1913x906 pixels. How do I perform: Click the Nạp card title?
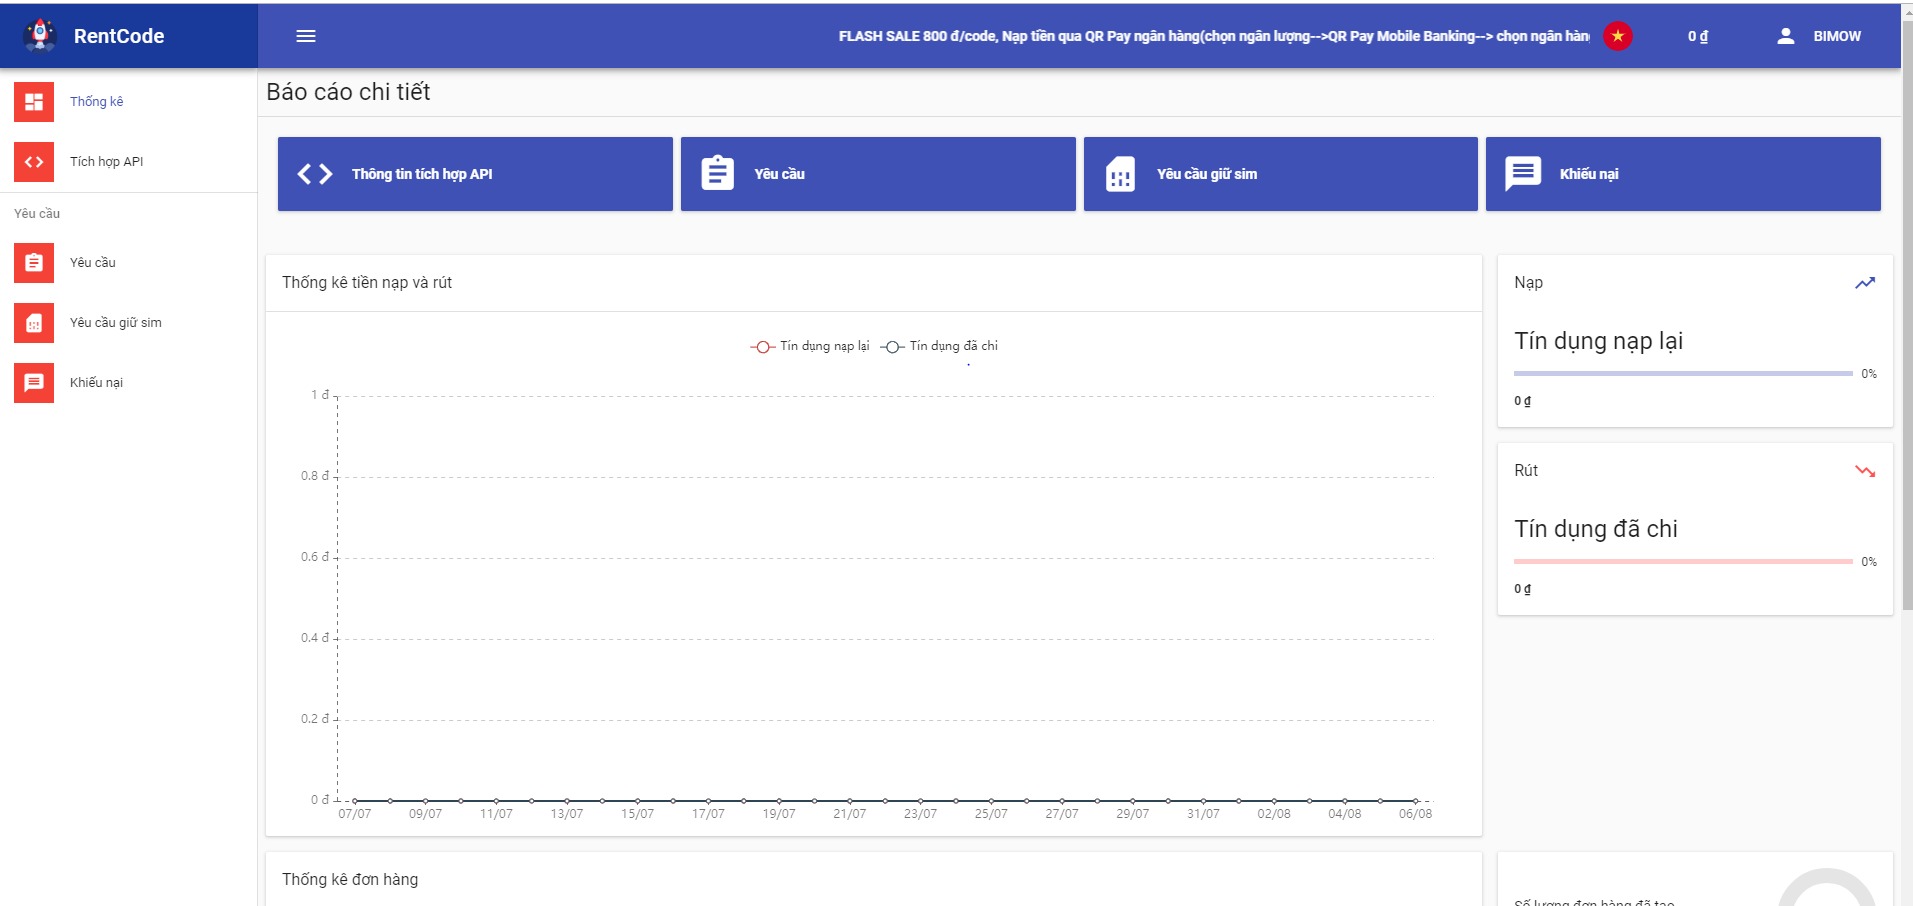coord(1528,283)
